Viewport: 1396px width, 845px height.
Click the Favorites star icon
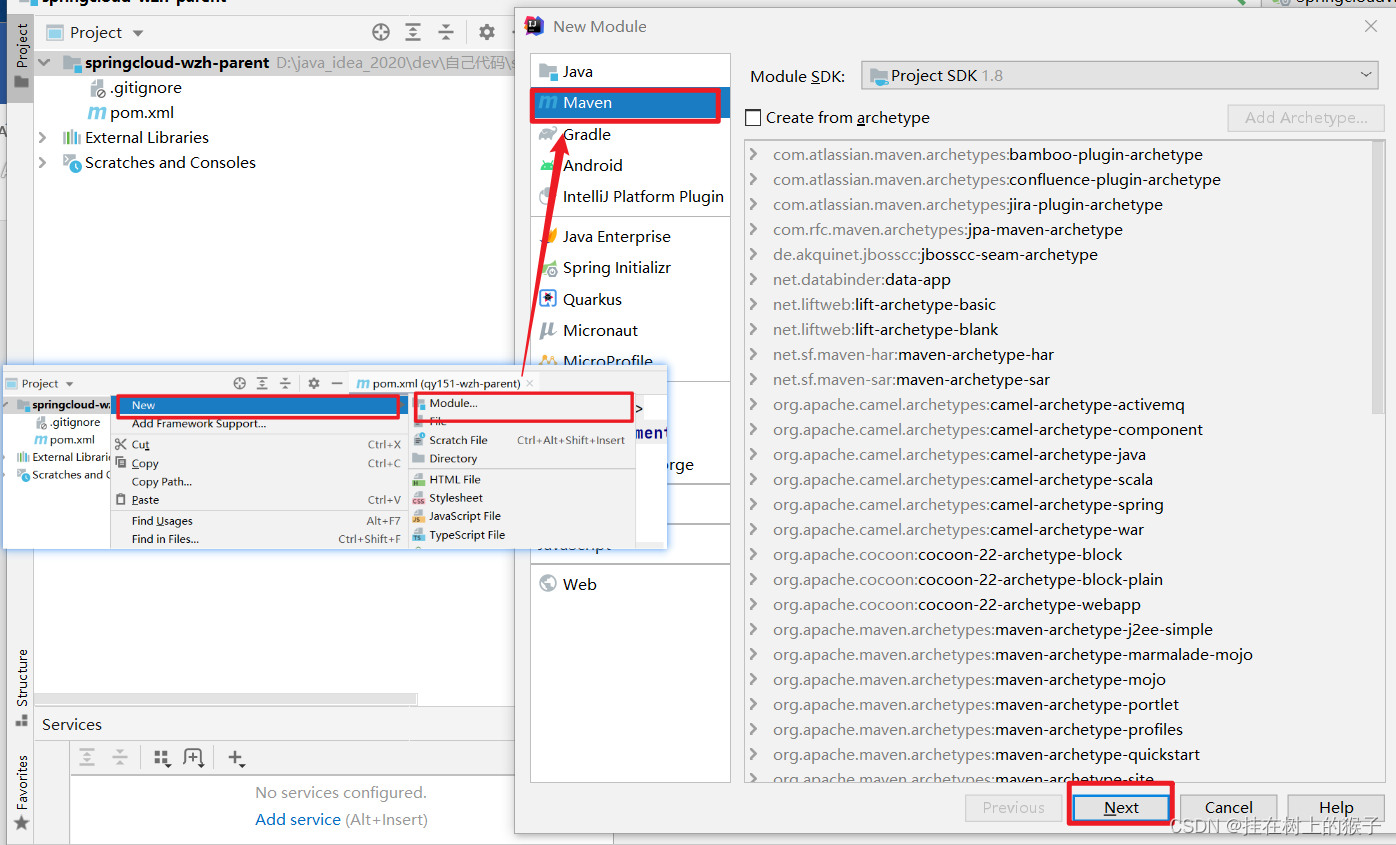pos(21,823)
